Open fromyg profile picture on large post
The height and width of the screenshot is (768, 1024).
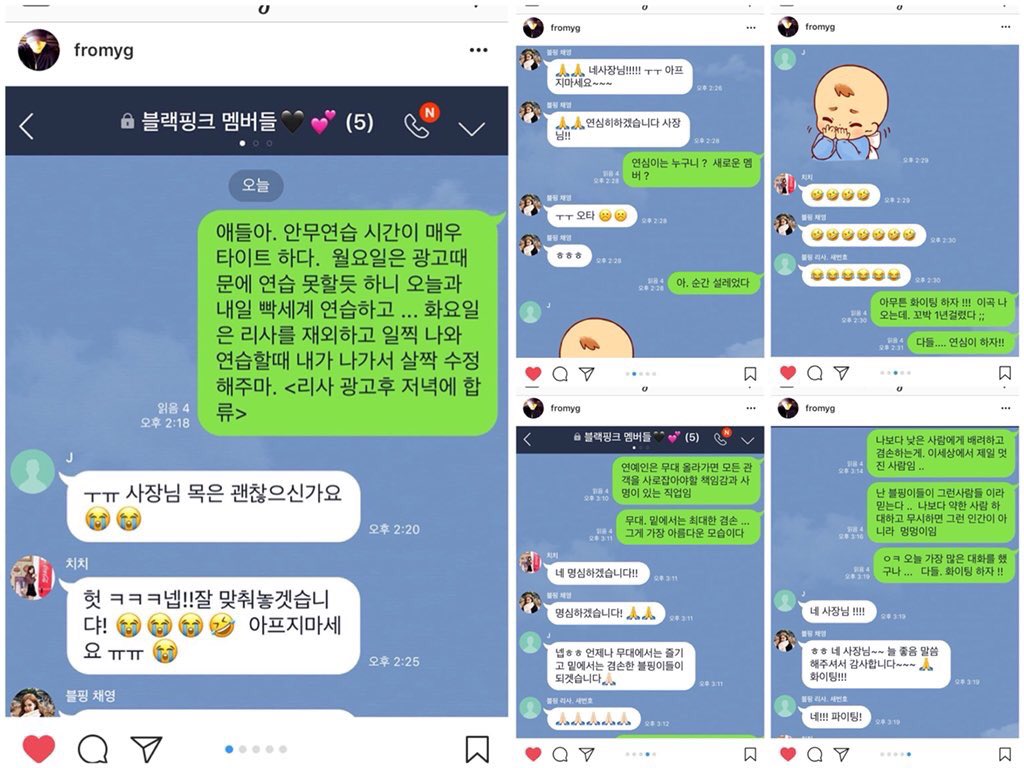tap(39, 50)
